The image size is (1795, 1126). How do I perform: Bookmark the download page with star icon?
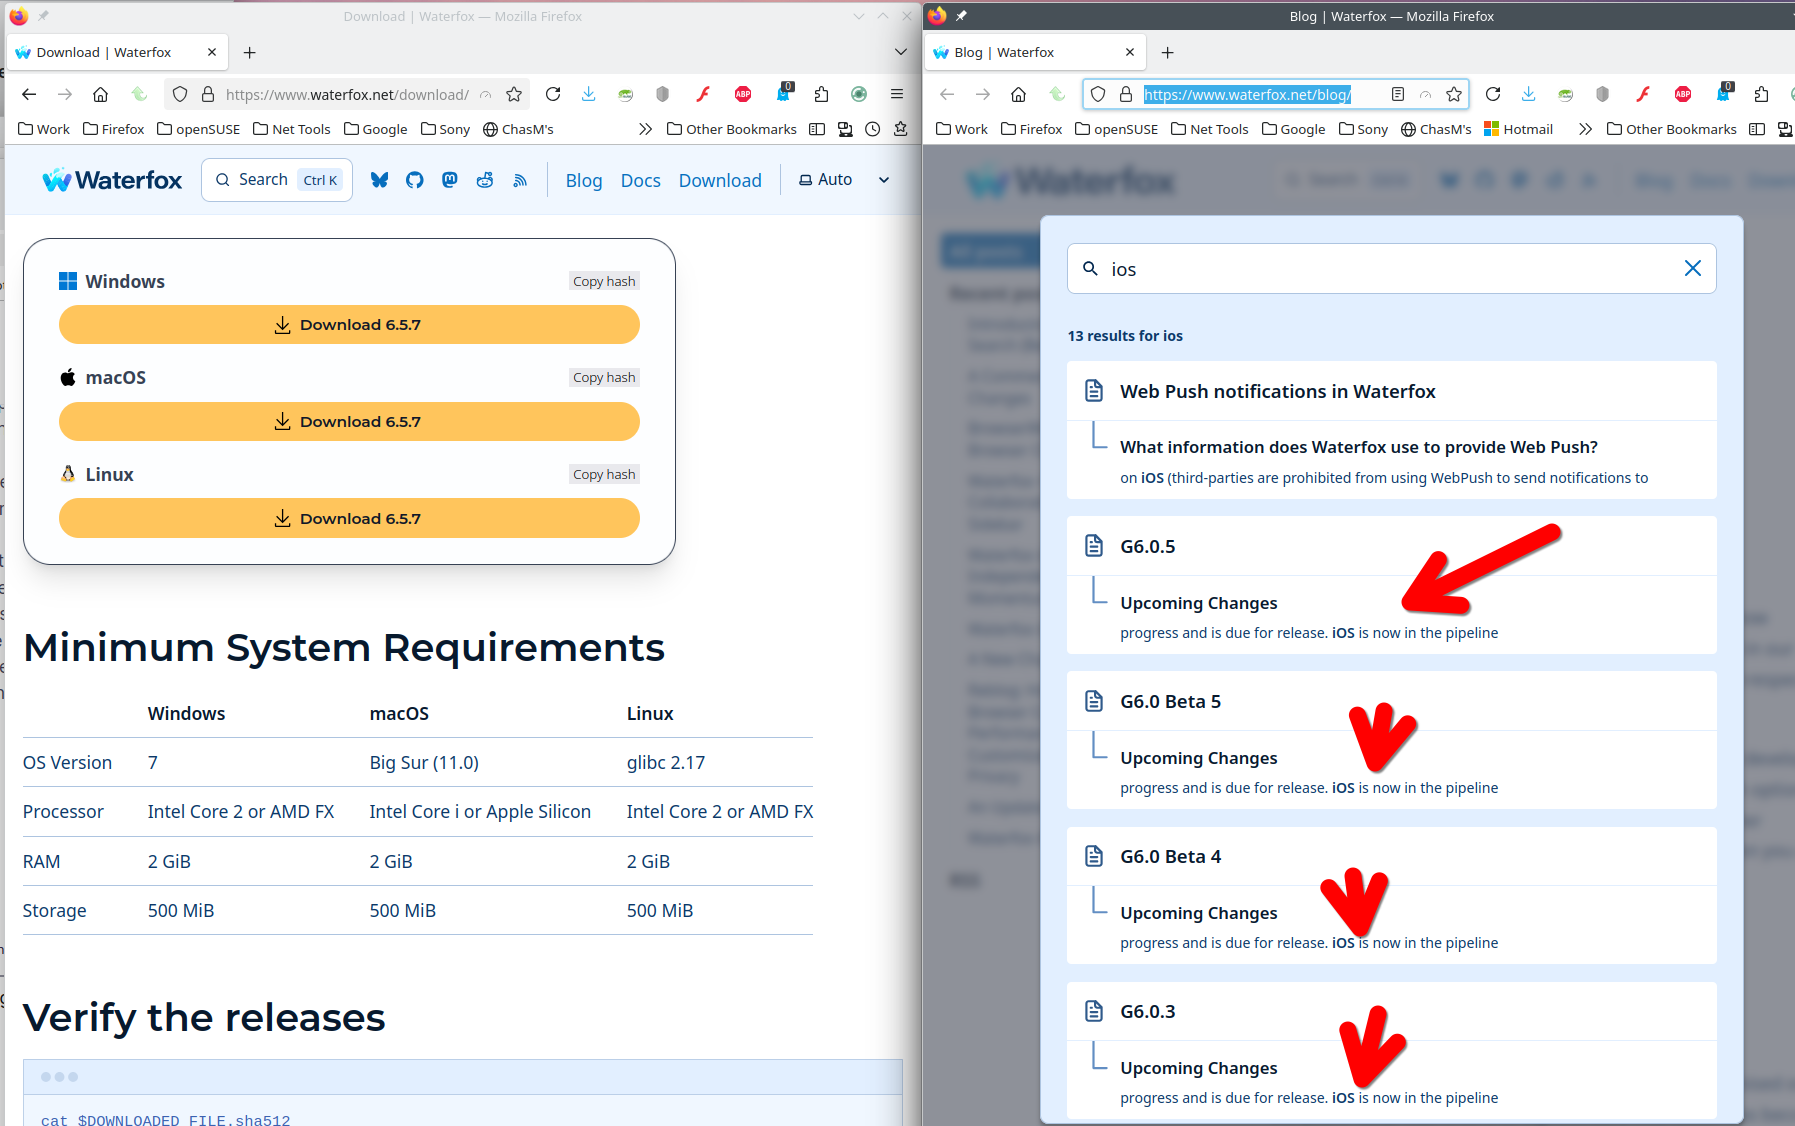pyautogui.click(x=514, y=94)
